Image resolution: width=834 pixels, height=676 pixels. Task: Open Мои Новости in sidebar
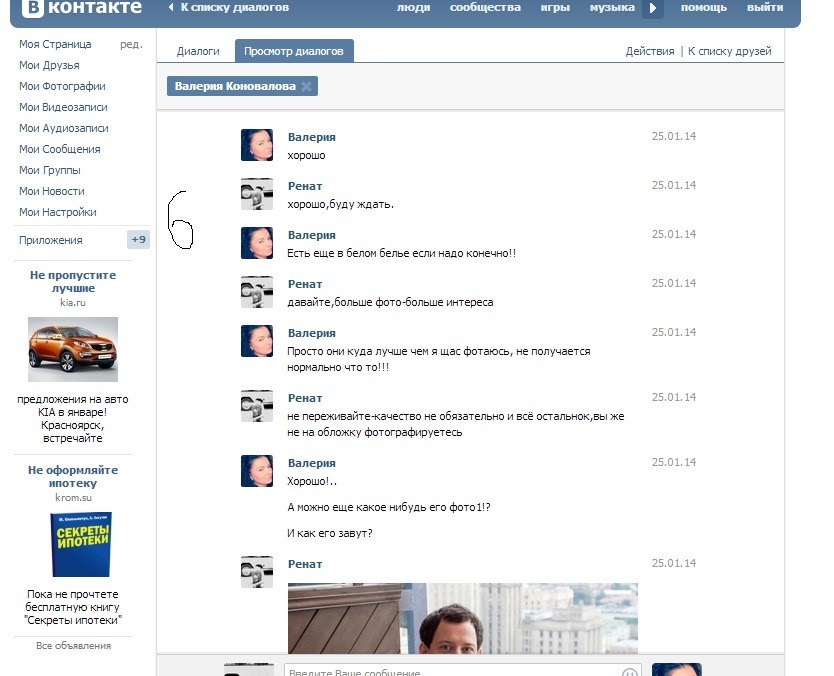tap(52, 191)
